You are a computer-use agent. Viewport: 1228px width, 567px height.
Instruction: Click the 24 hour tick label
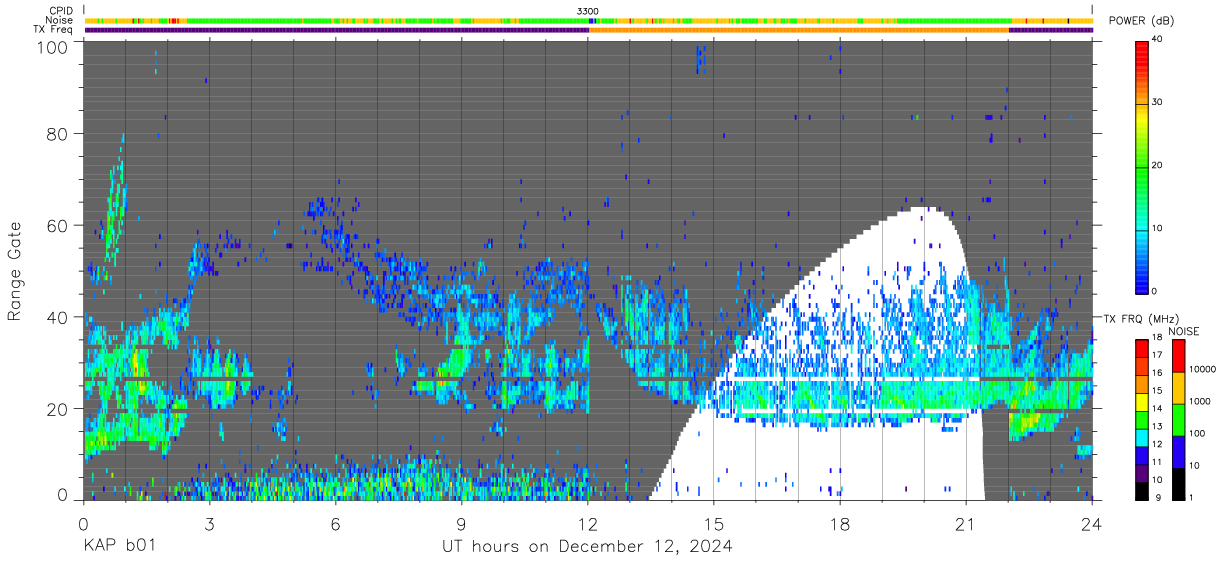pos(1092,524)
